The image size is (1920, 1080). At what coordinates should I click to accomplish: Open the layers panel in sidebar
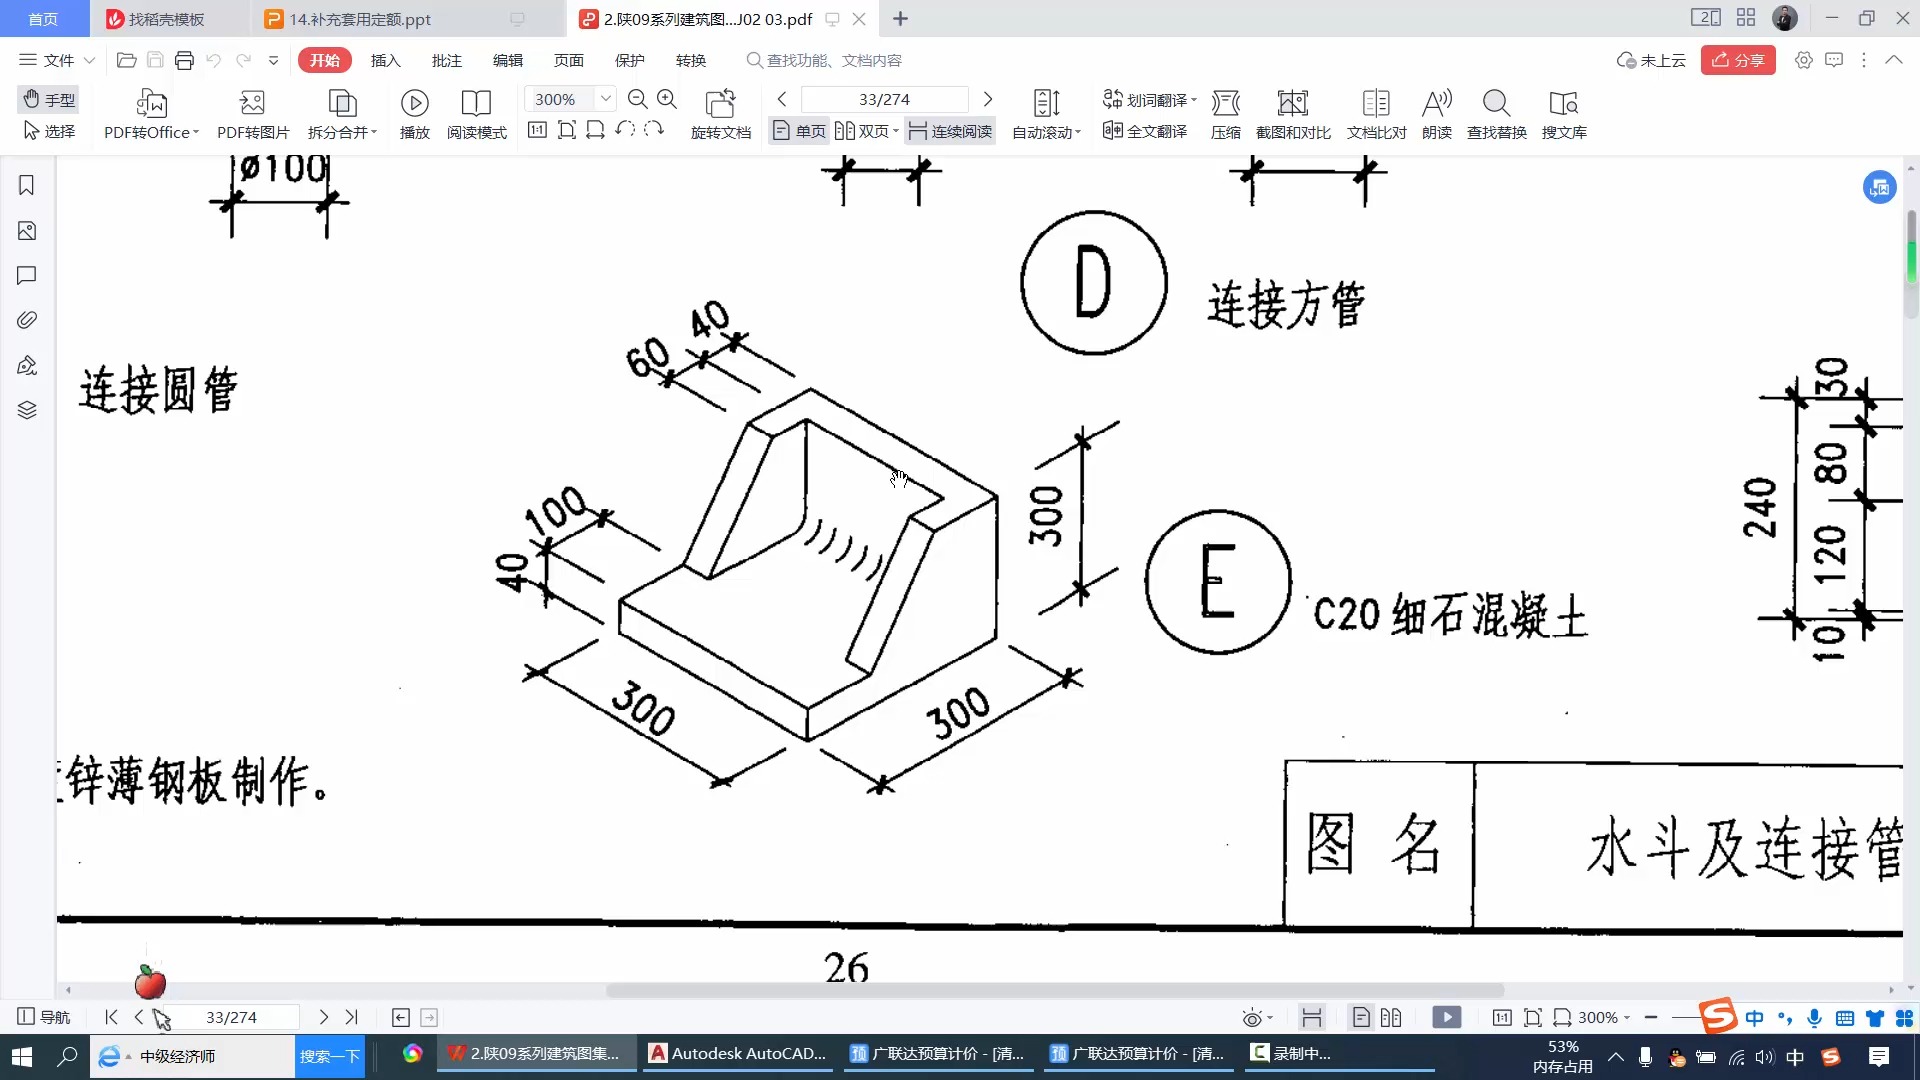pyautogui.click(x=27, y=410)
